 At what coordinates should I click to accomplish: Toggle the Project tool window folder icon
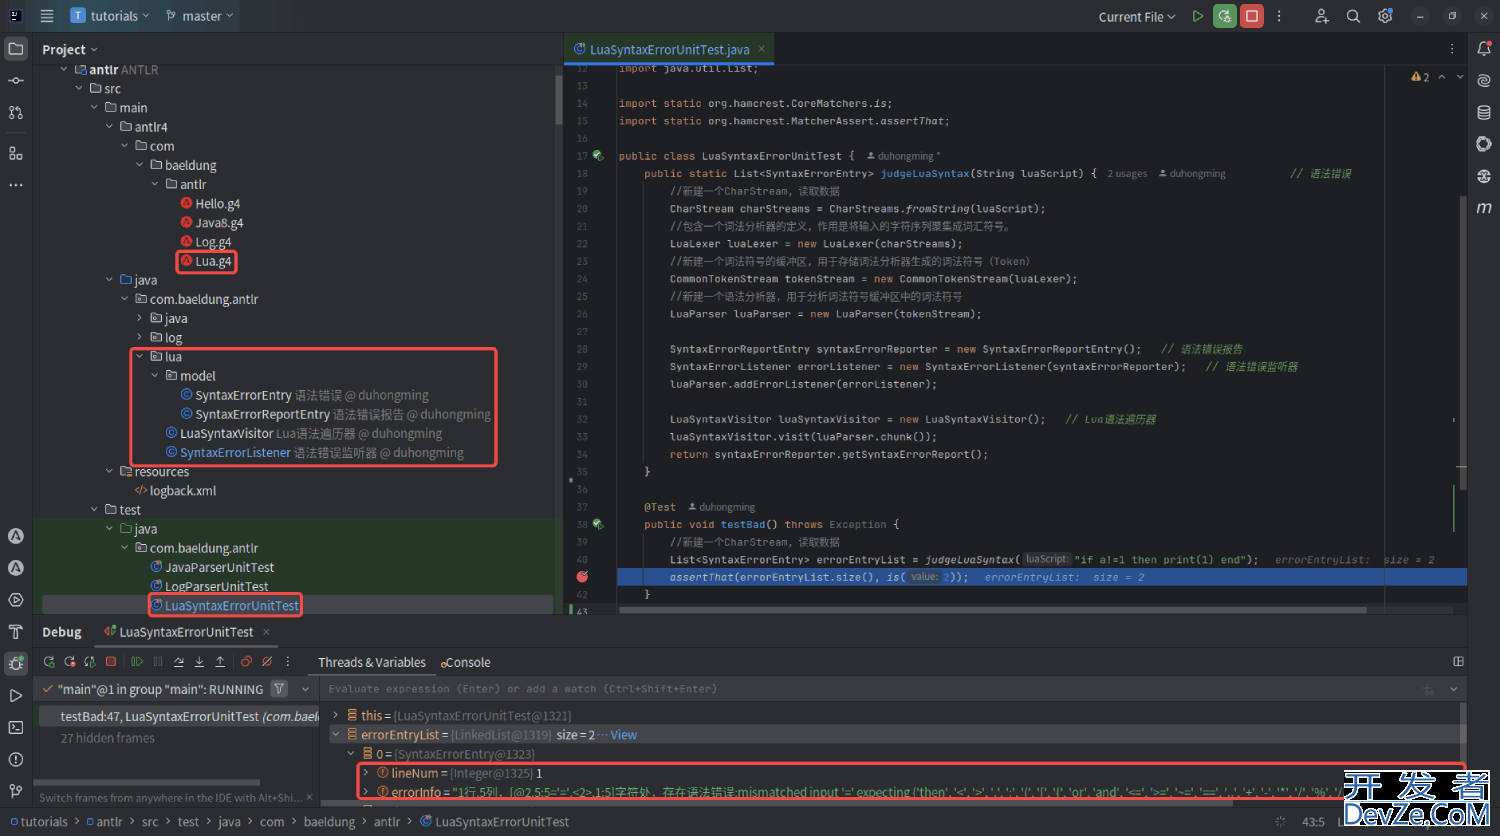tap(16, 48)
